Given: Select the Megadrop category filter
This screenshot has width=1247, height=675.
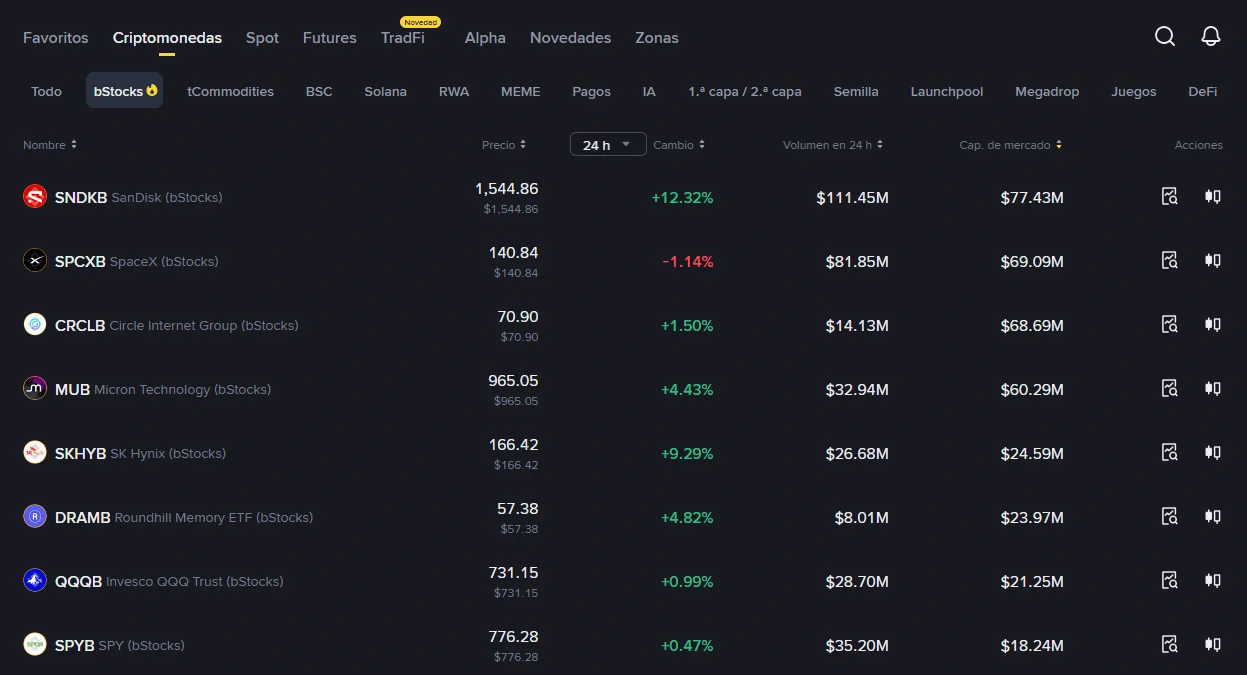Looking at the screenshot, I should 1047,91.
